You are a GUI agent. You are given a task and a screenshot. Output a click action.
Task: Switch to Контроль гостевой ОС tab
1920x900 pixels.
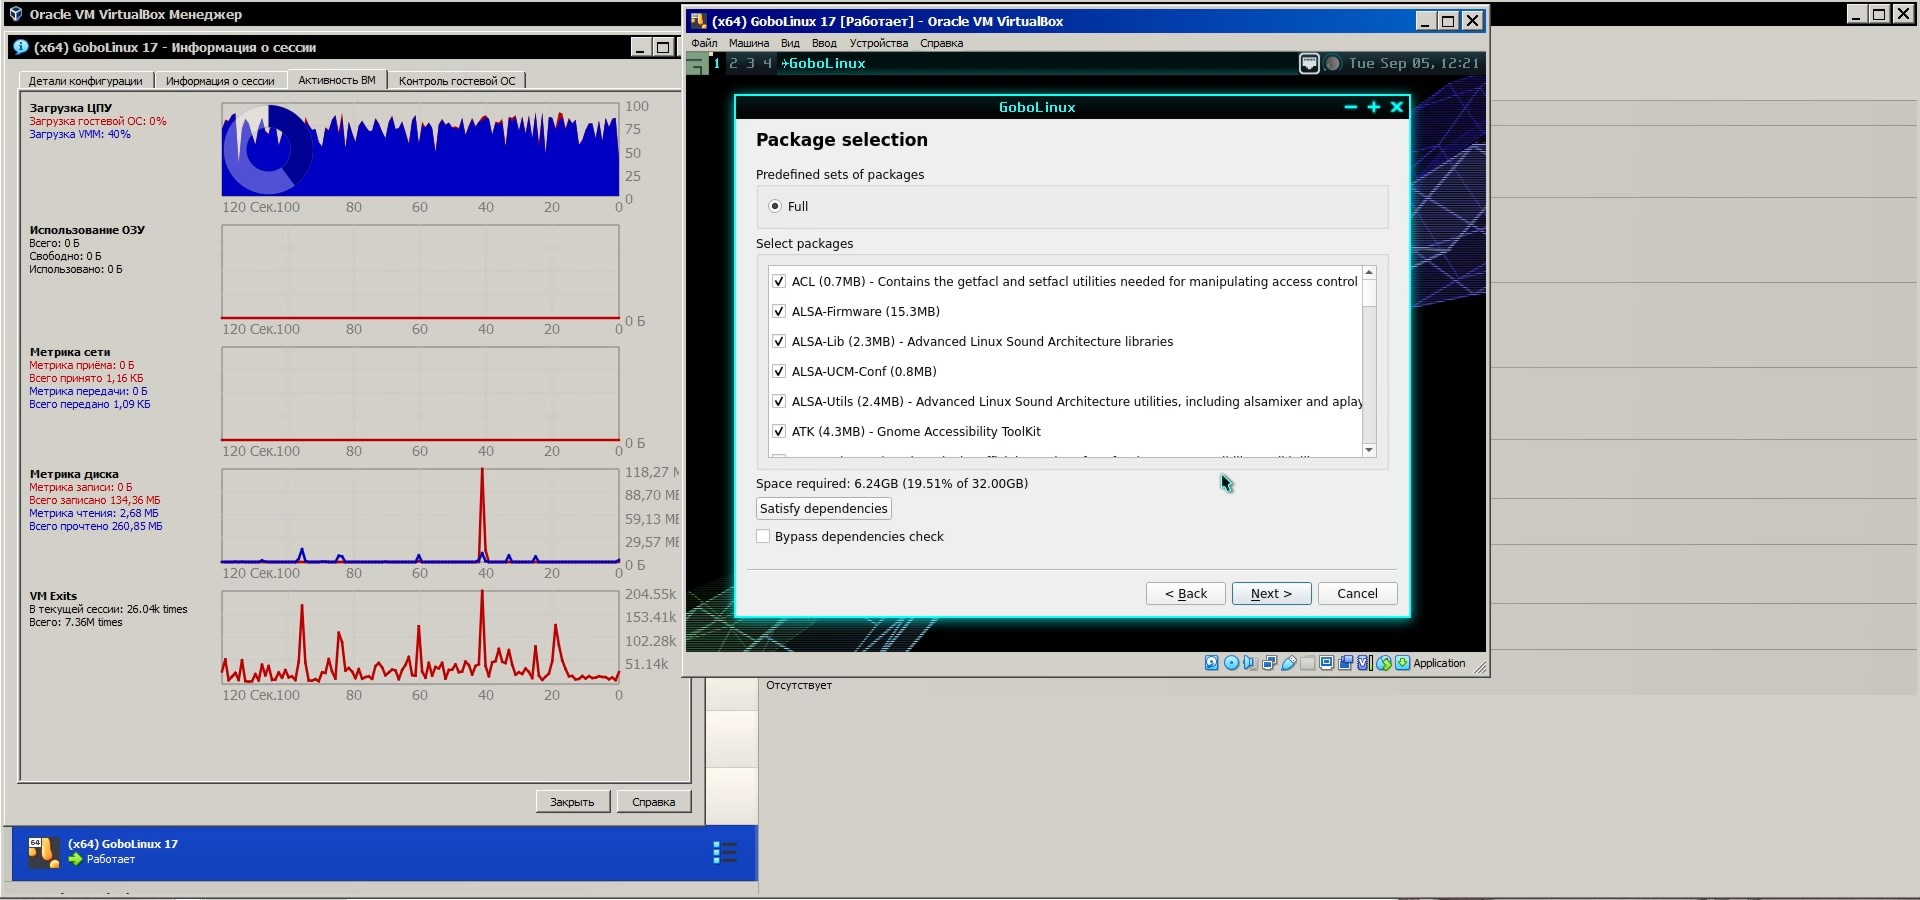(x=457, y=81)
